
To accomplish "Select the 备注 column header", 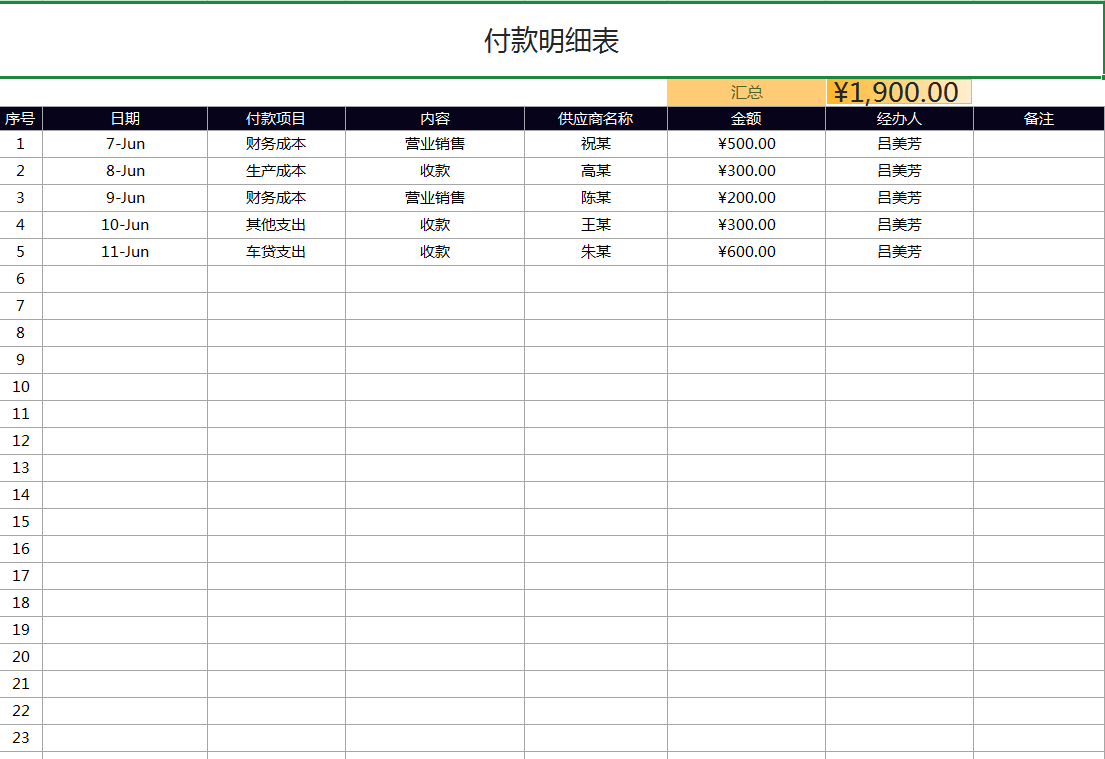I will tap(1038, 118).
